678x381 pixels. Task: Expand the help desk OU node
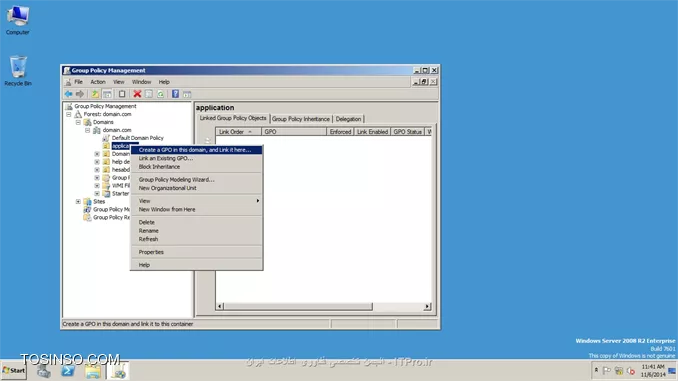97,162
